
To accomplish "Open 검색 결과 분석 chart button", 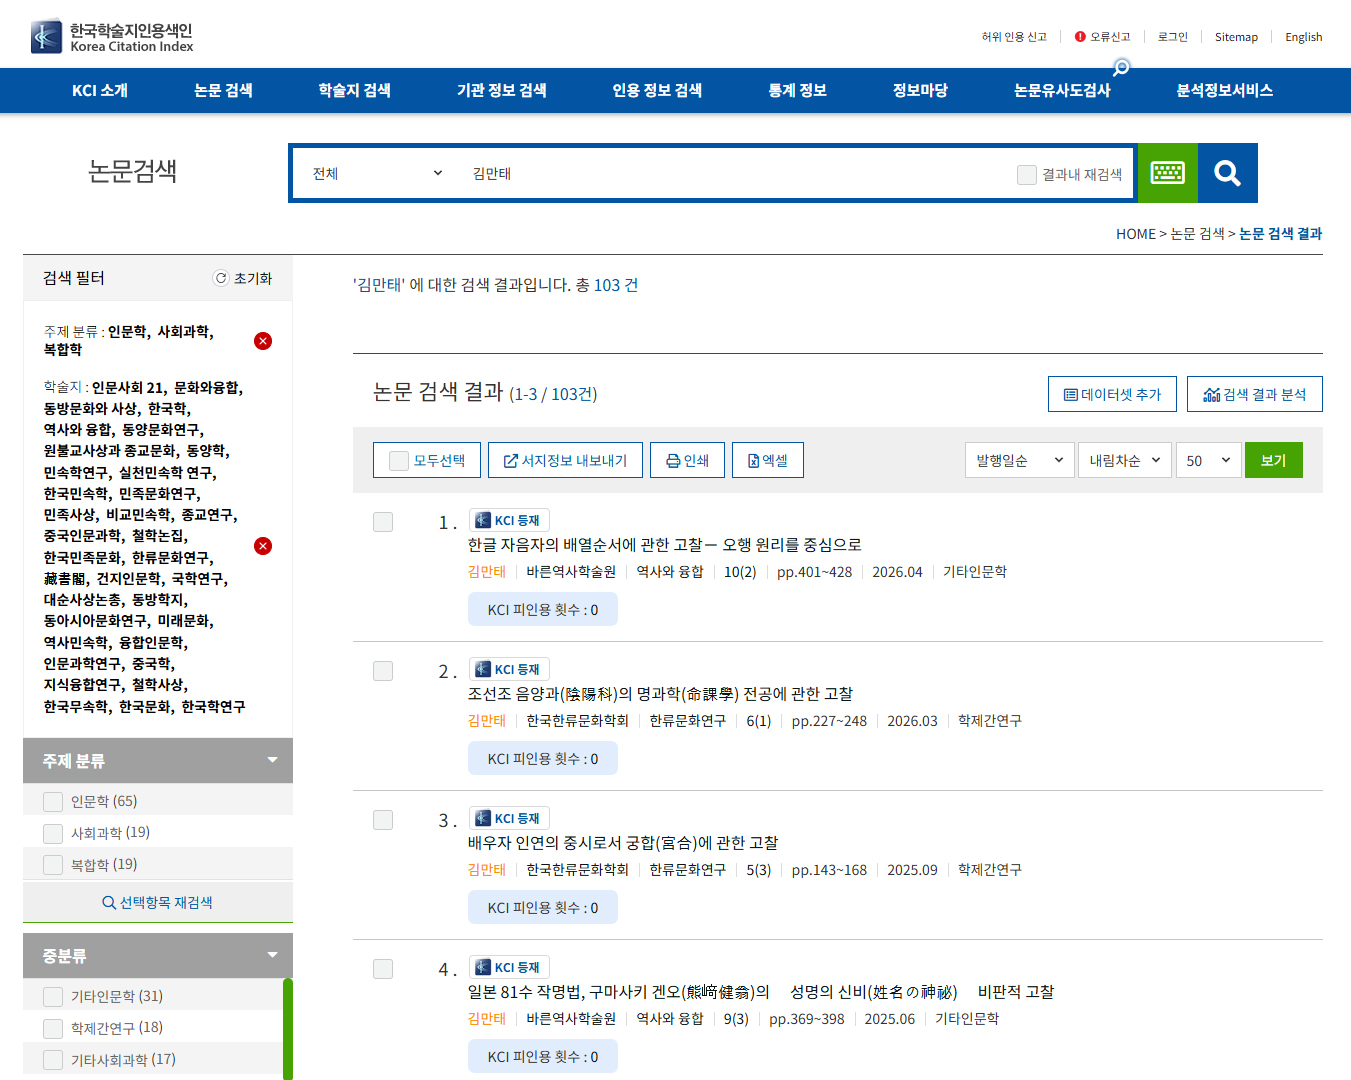I will point(1254,394).
